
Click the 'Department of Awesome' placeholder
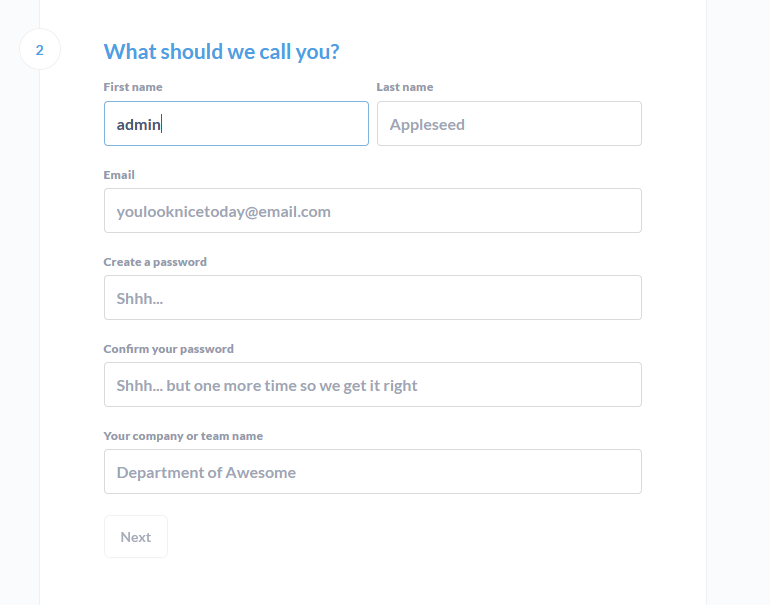(206, 472)
